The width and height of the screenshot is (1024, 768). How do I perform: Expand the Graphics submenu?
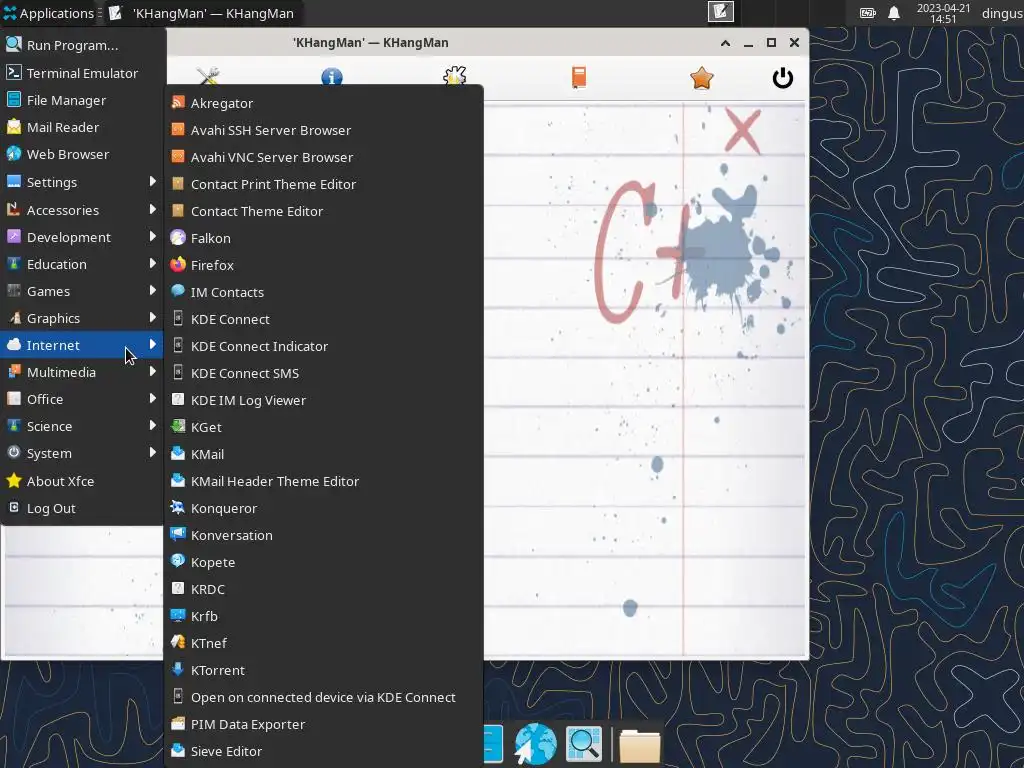point(82,318)
